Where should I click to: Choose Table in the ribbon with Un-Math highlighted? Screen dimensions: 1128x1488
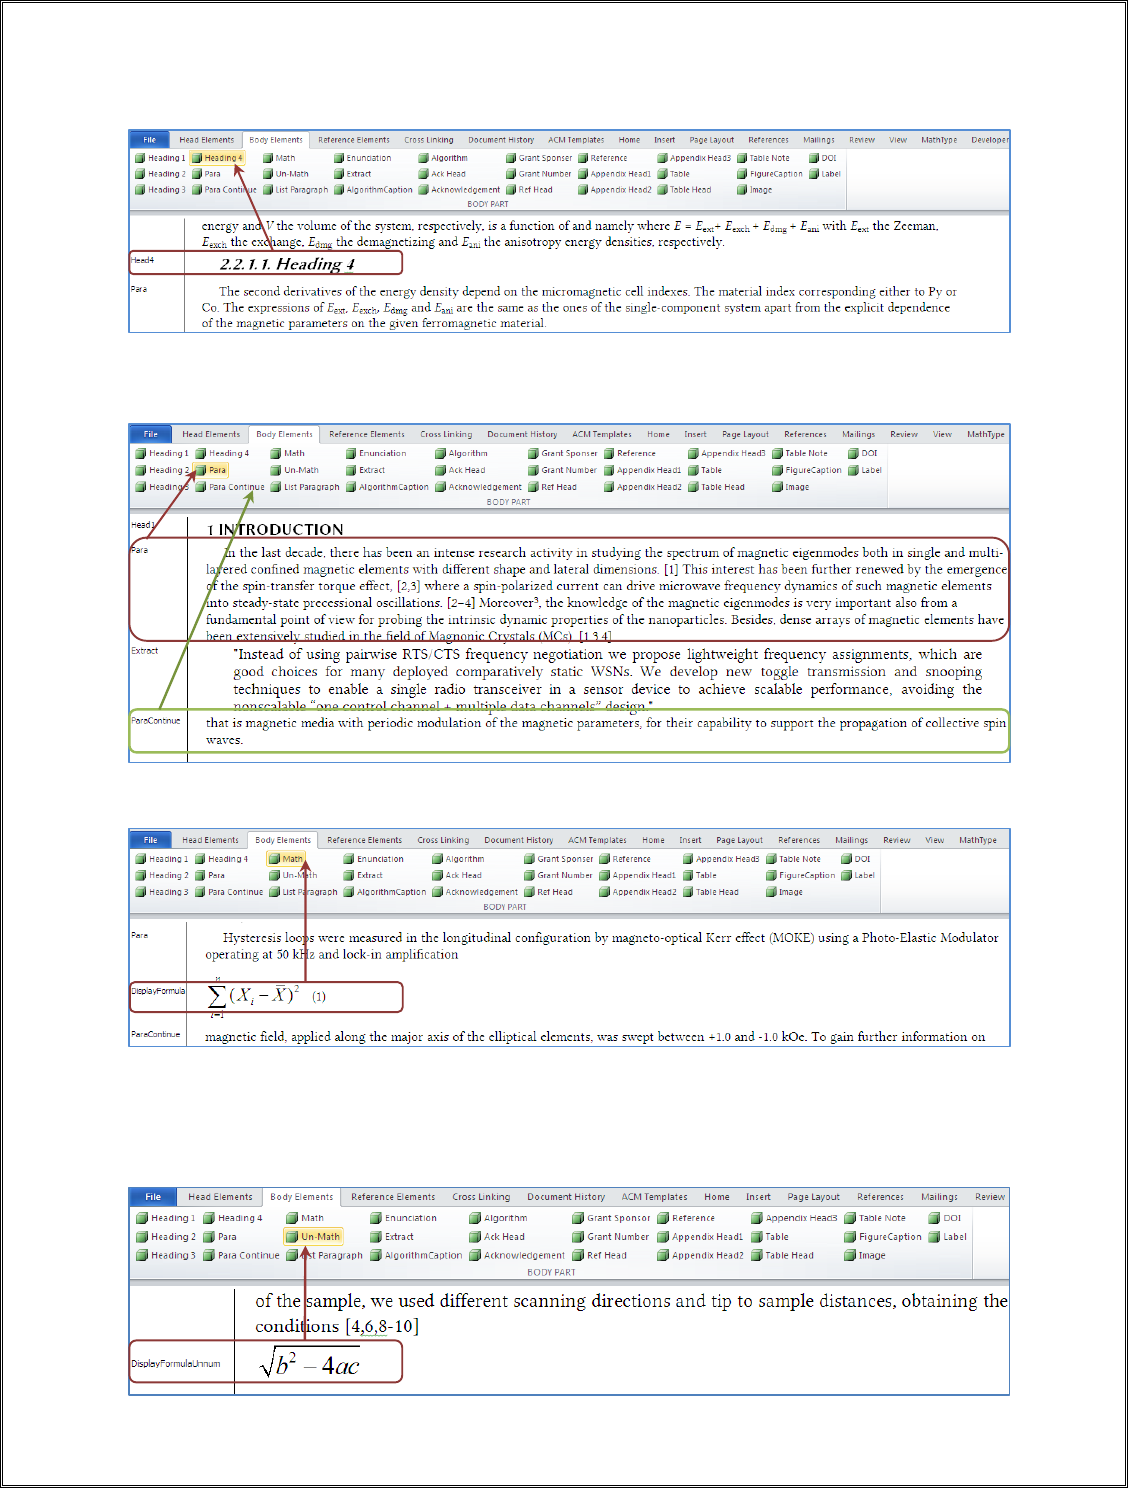coord(770,1237)
